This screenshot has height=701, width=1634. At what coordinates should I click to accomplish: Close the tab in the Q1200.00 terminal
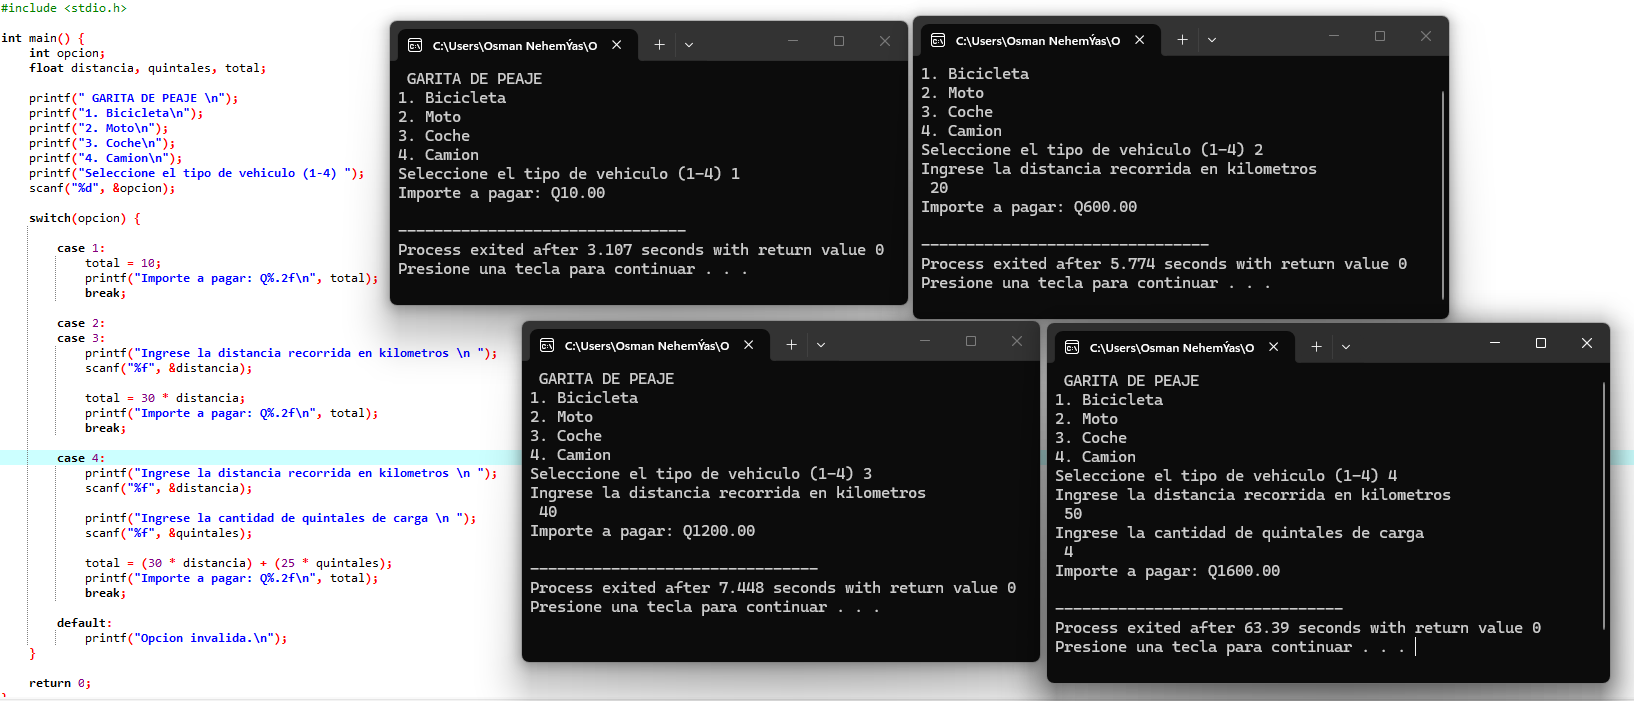pyautogui.click(x=749, y=345)
